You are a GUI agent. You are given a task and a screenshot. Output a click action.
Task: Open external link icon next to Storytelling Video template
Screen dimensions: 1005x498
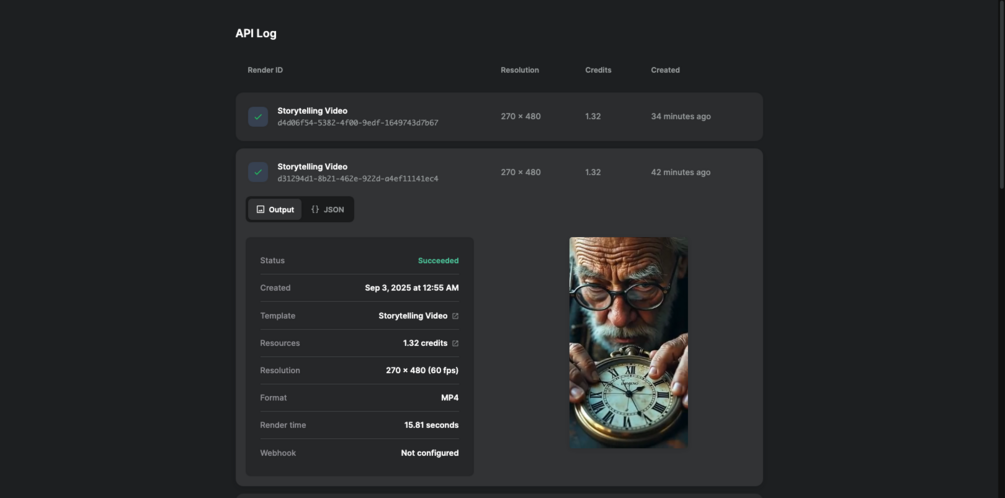pos(455,316)
